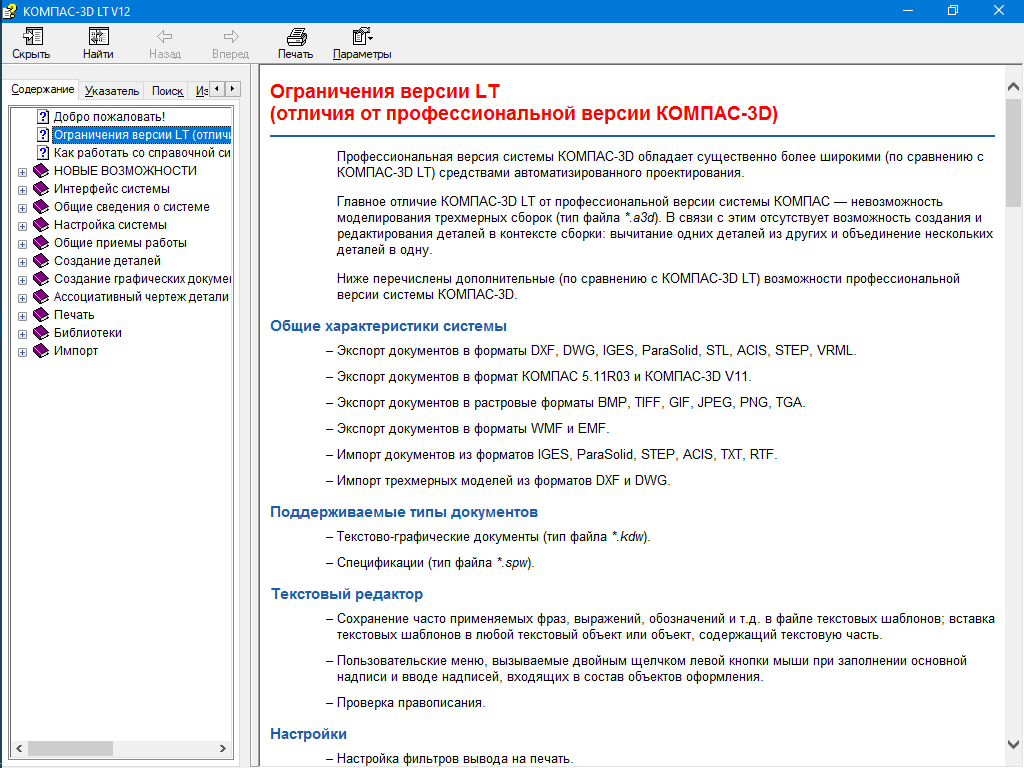
Task: Select the Библиотеки tree label
Action: point(88,332)
